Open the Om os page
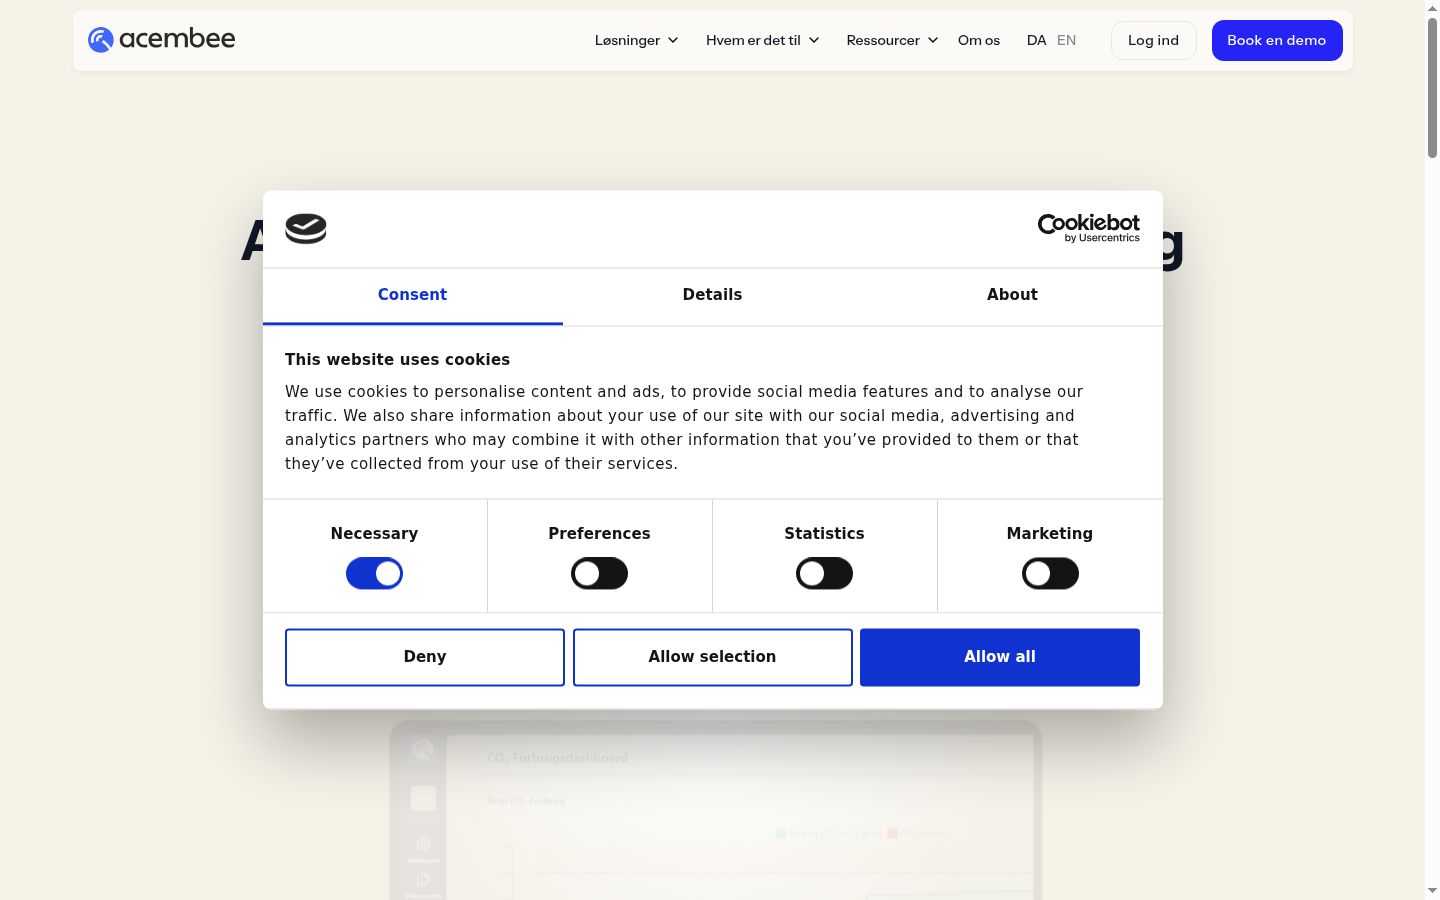This screenshot has height=900, width=1440. point(979,40)
